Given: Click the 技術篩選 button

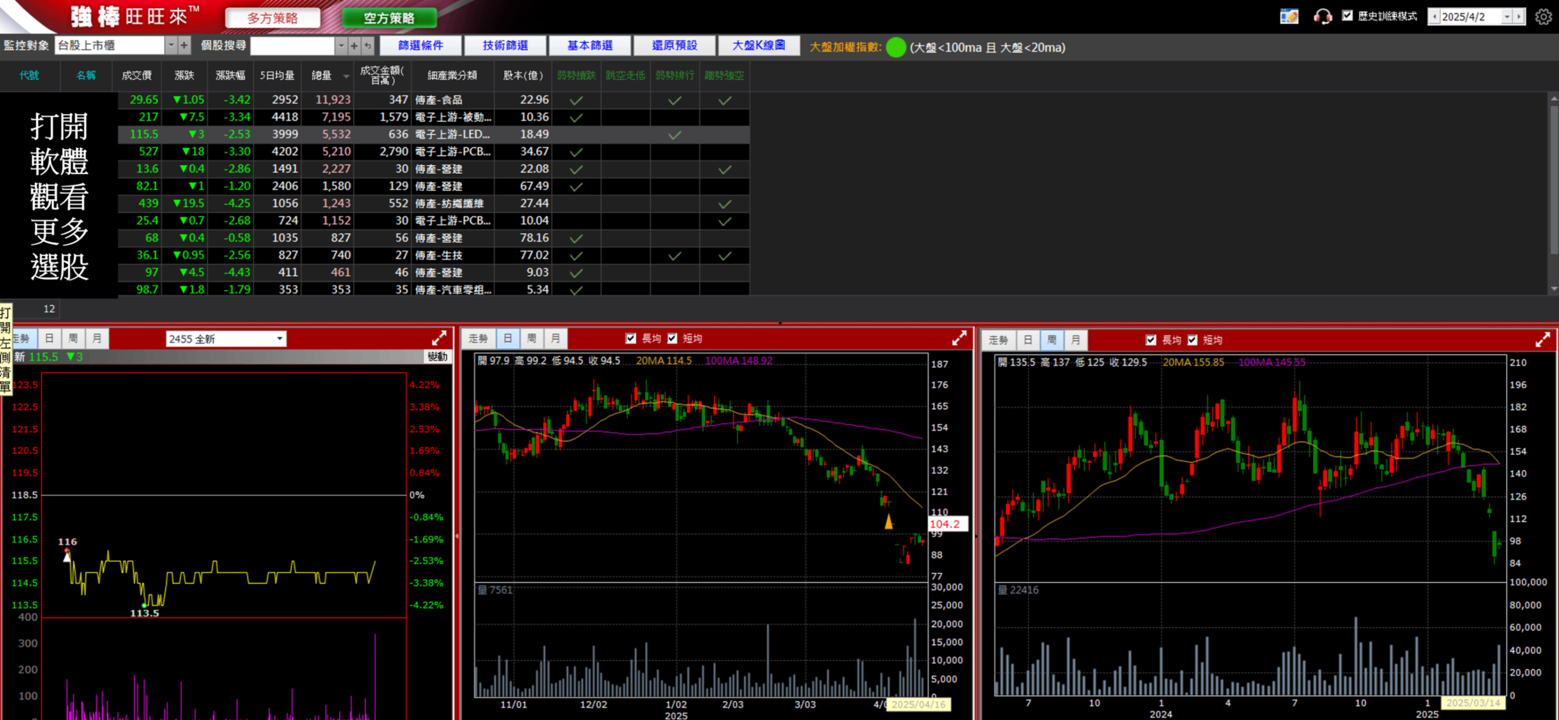Looking at the screenshot, I should (505, 46).
